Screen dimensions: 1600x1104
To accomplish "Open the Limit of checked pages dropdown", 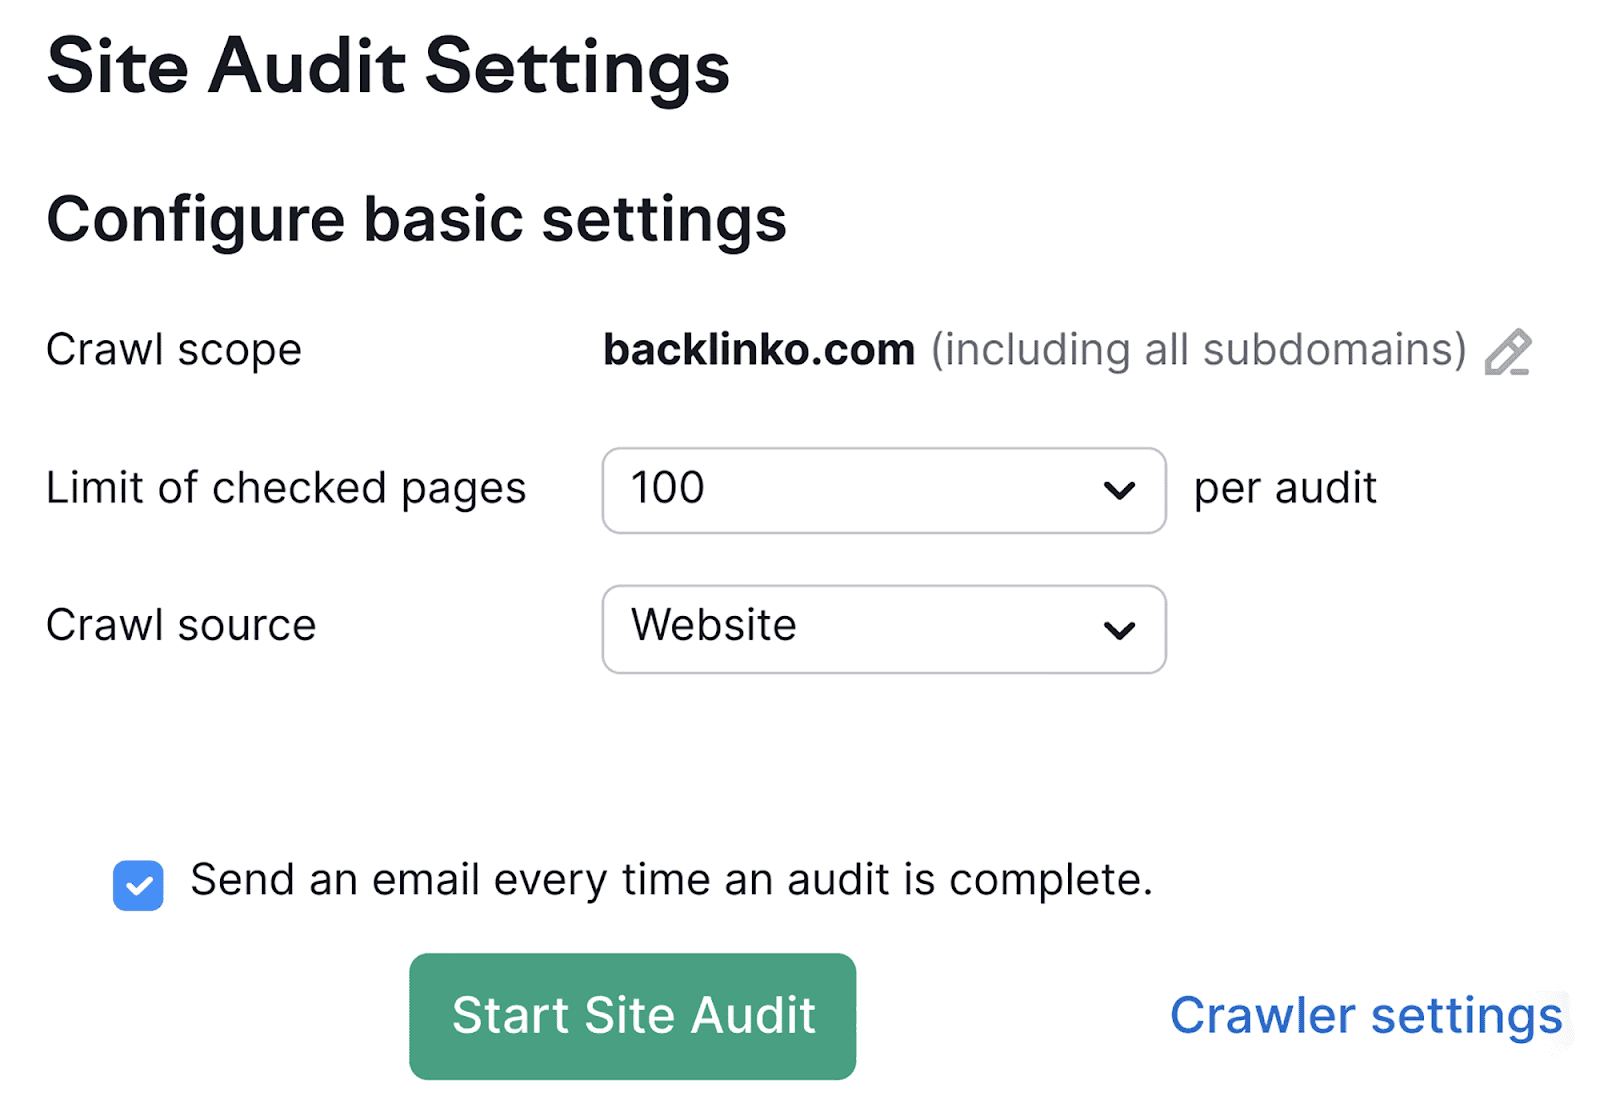I will pyautogui.click(x=883, y=490).
